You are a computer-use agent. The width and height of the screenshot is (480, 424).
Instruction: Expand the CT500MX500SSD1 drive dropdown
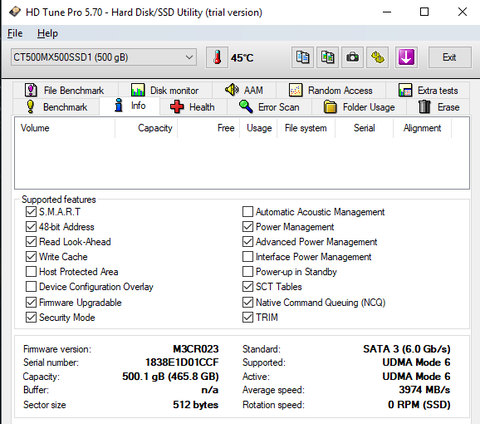pyautogui.click(x=104, y=57)
